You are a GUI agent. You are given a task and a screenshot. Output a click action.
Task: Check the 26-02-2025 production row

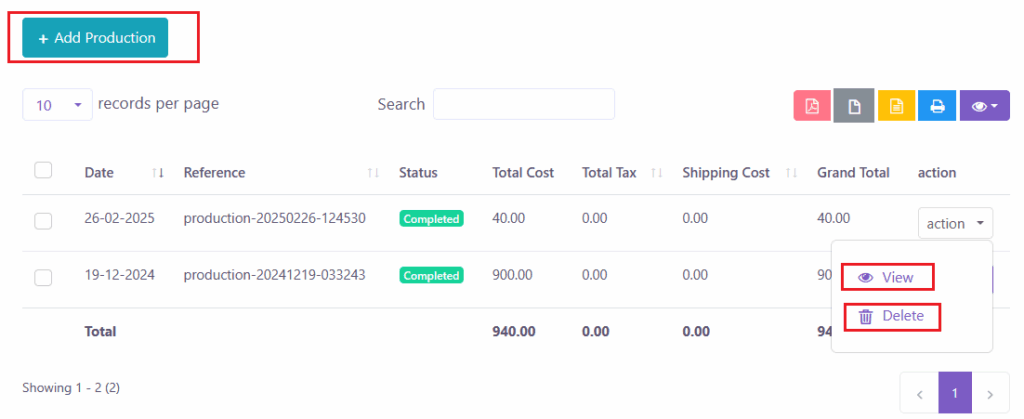click(43, 221)
